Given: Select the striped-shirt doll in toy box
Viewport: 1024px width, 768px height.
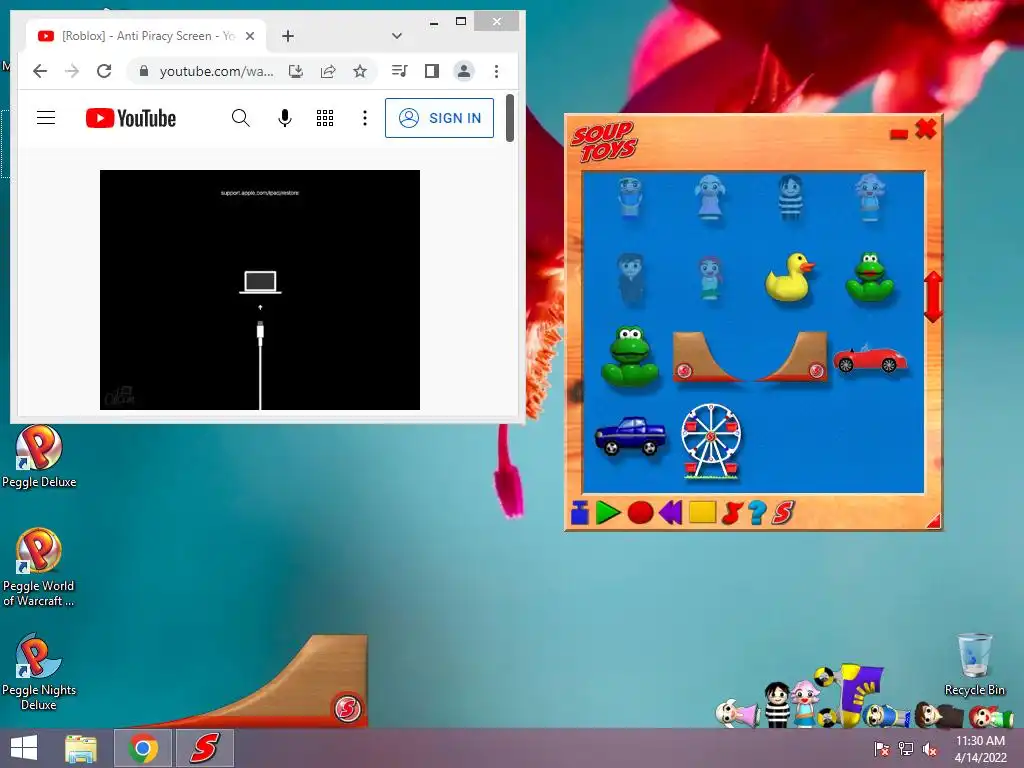Looking at the screenshot, I should point(790,197).
